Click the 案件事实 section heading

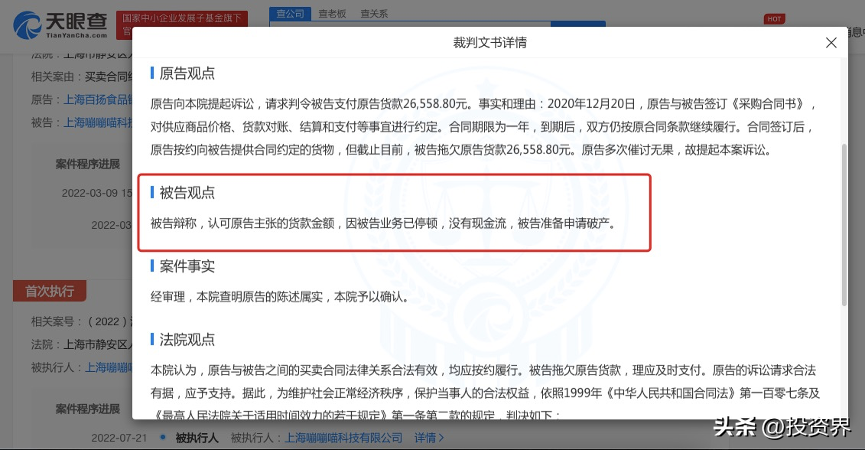click(187, 266)
